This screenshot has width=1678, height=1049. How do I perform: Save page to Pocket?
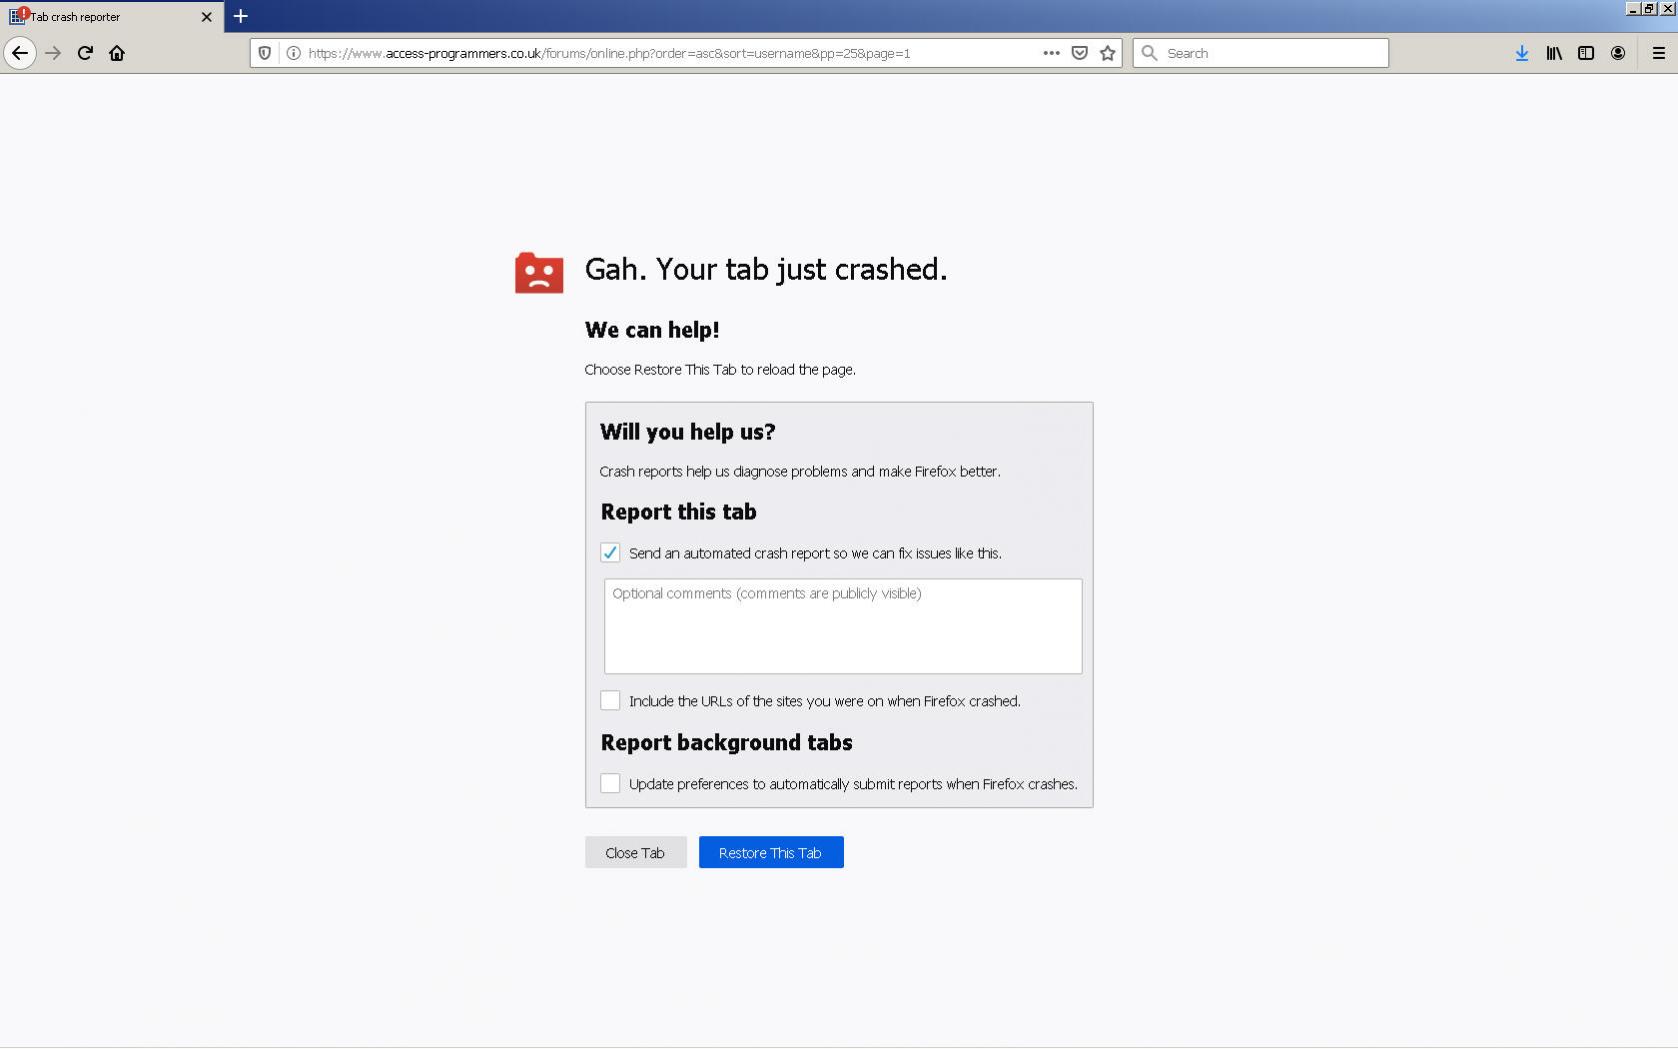(1079, 53)
